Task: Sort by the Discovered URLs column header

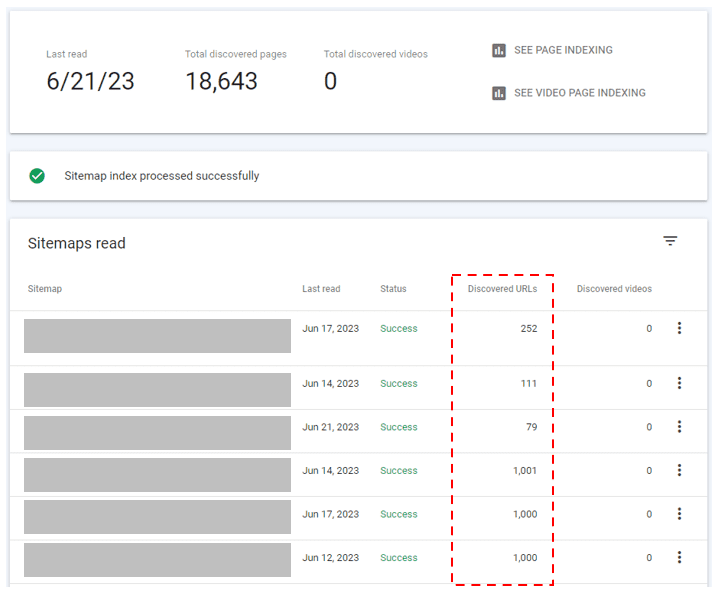Action: click(x=502, y=289)
